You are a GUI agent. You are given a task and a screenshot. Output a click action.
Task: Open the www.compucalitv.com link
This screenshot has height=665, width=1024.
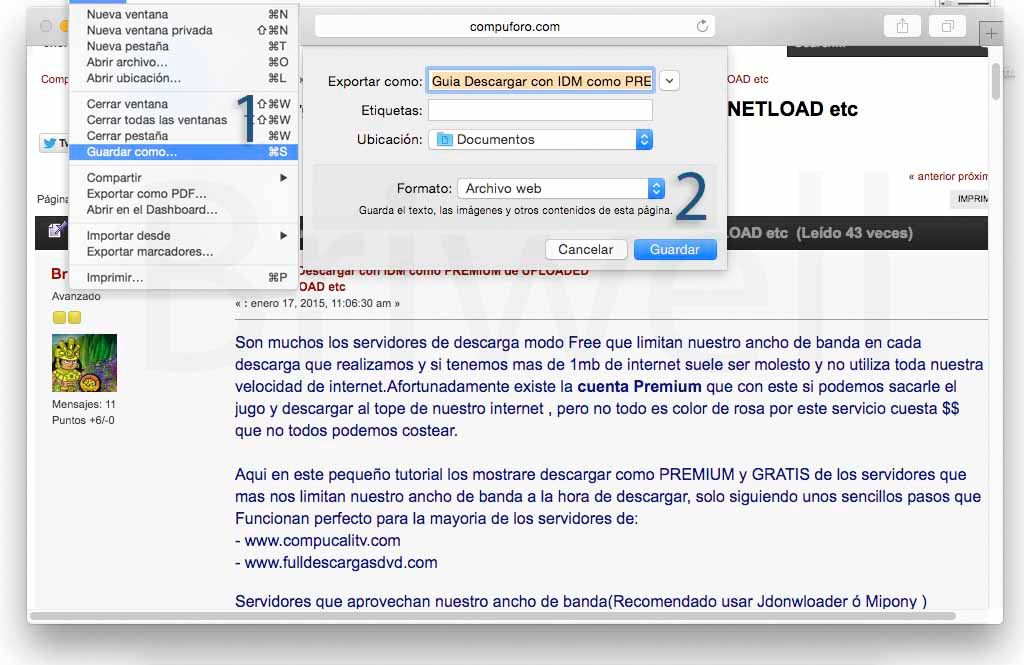point(323,540)
